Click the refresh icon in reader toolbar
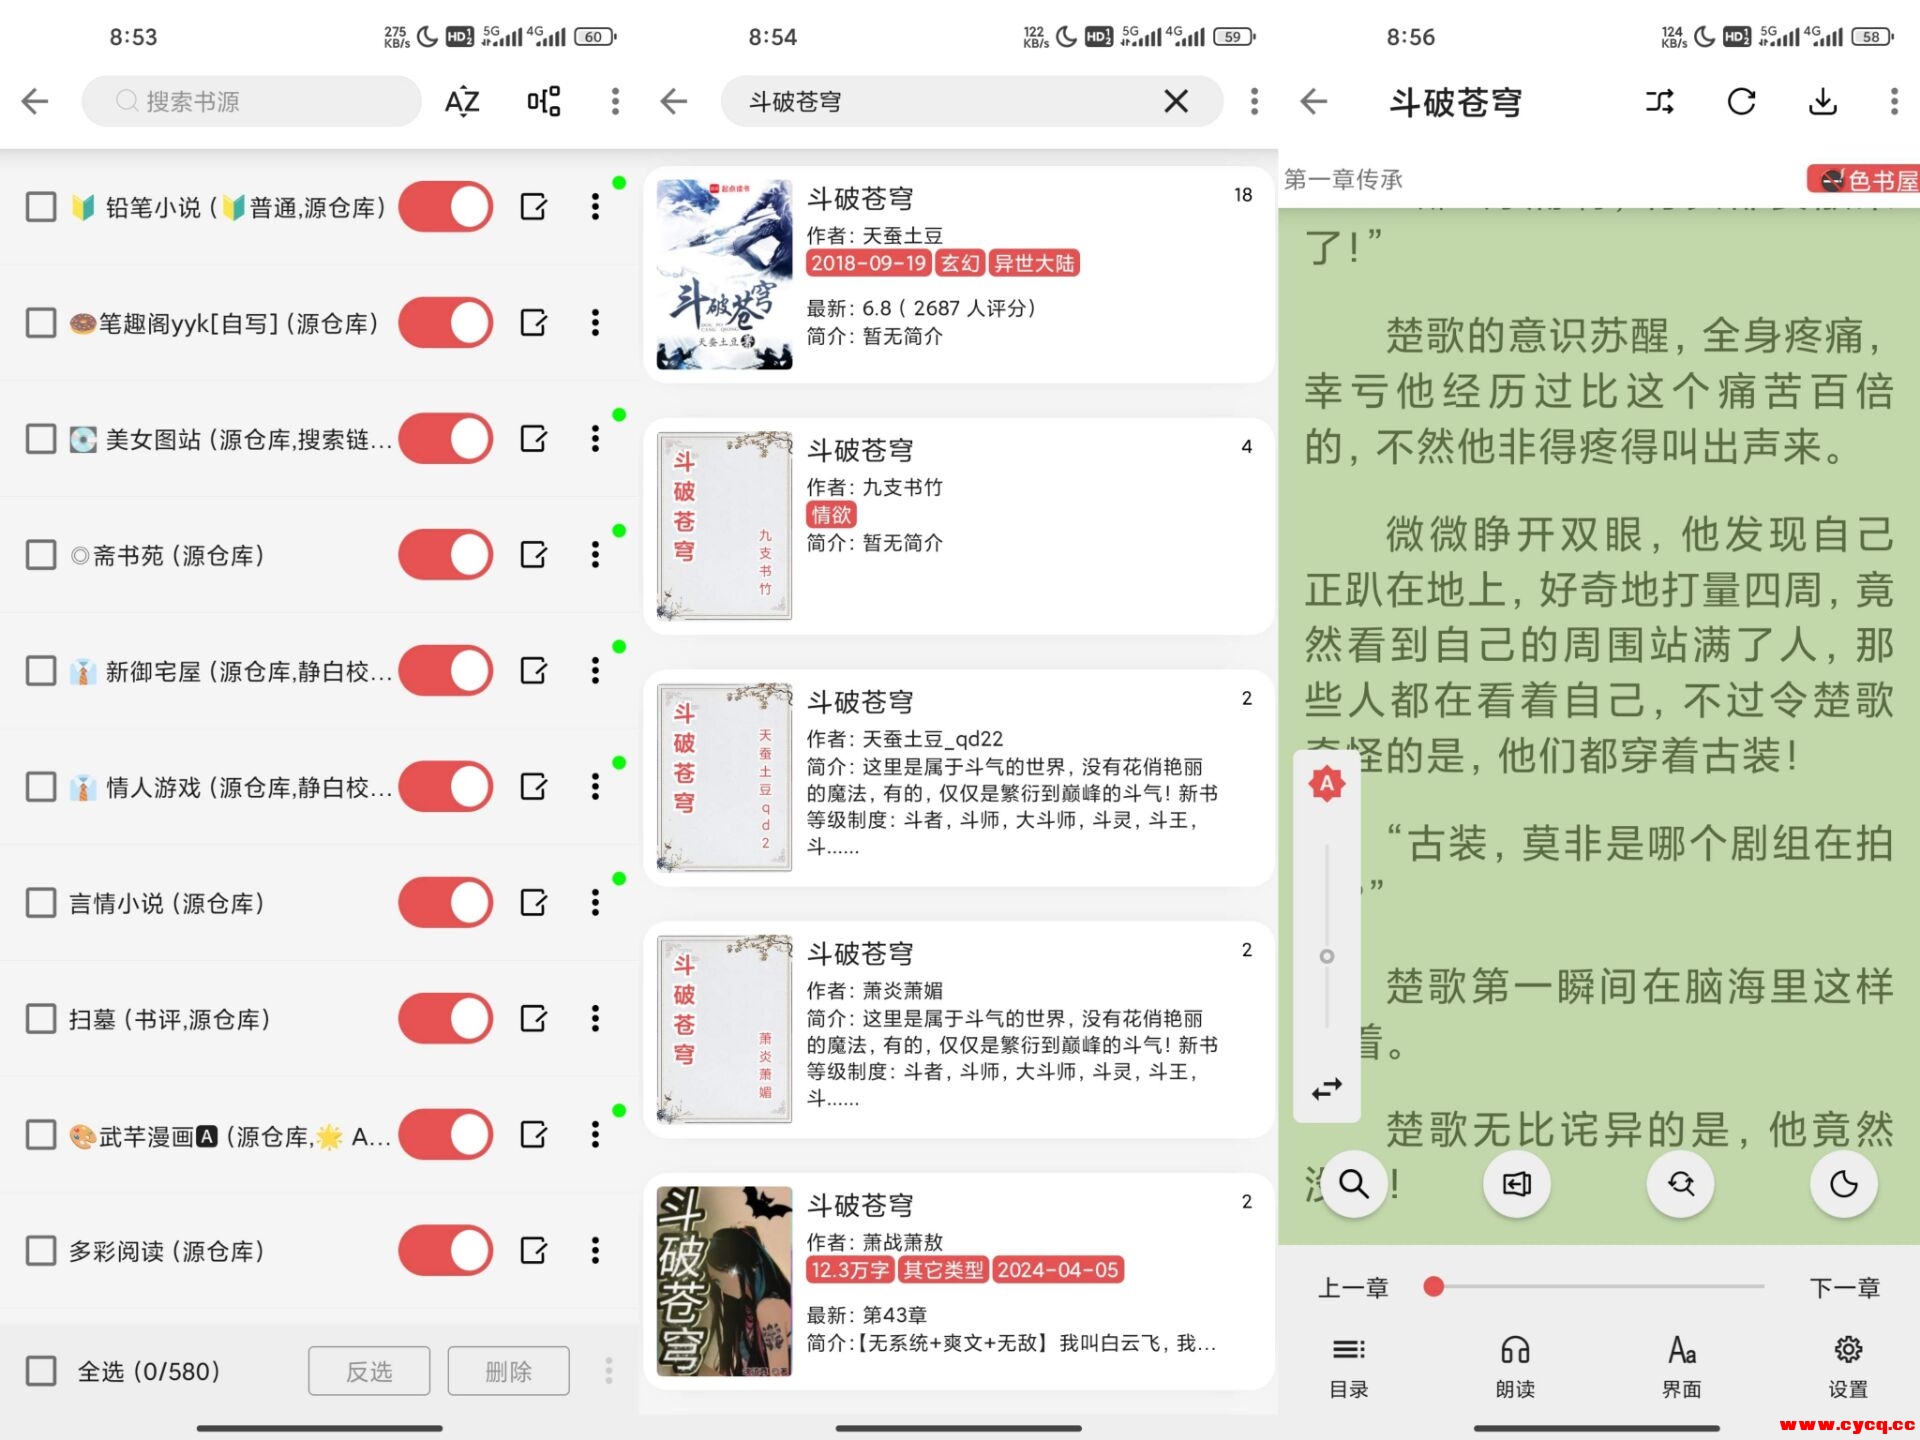 [1741, 101]
